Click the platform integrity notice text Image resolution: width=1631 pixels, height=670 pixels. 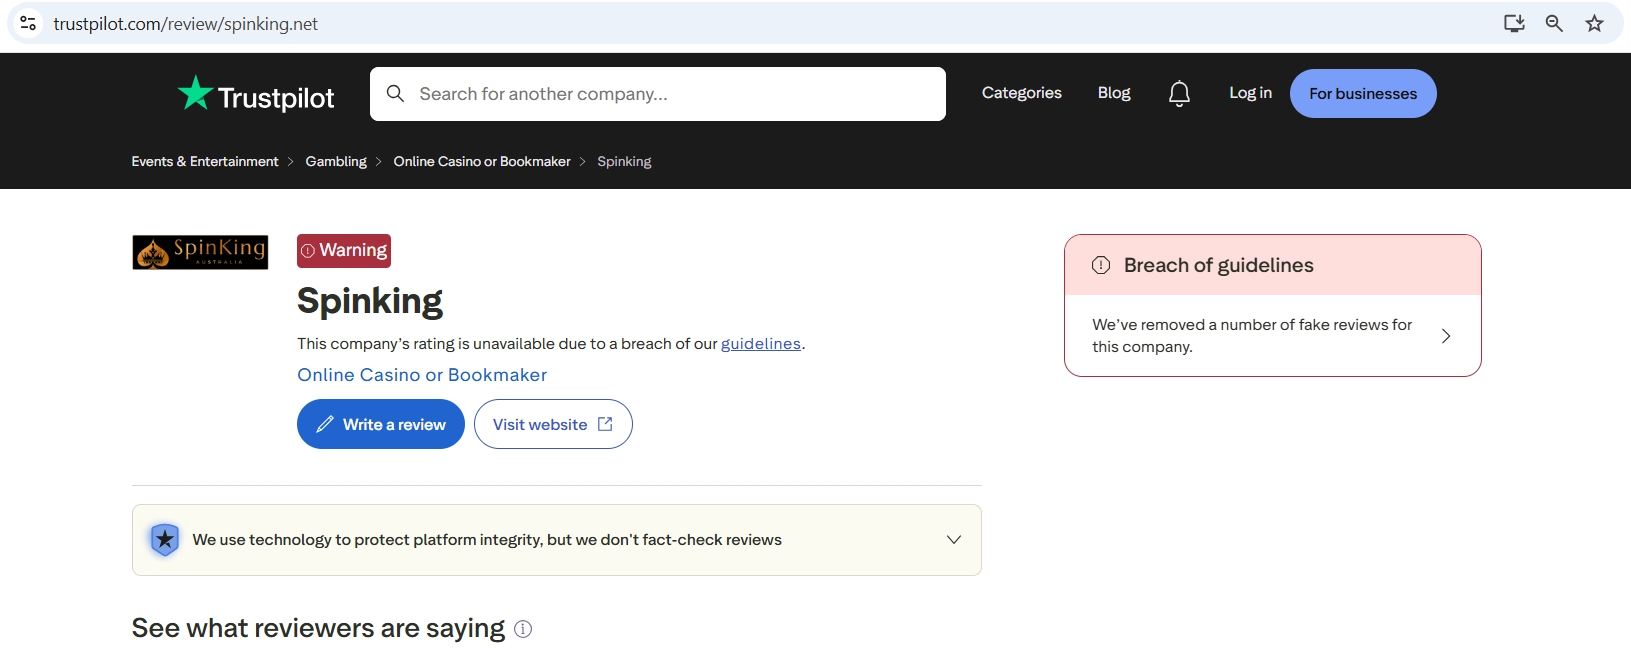point(487,540)
